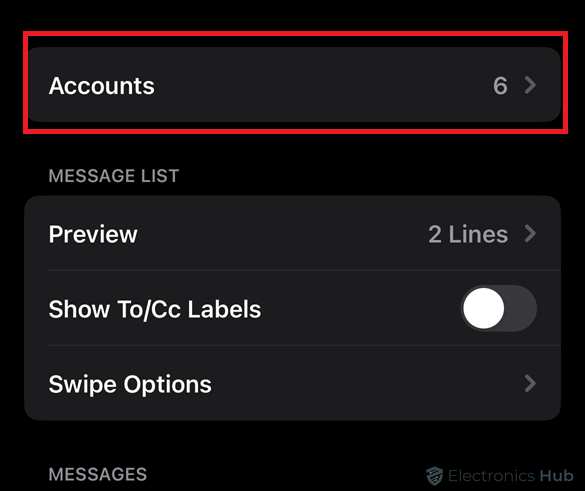Click the red highlighted Accounts box border area

point(295,34)
